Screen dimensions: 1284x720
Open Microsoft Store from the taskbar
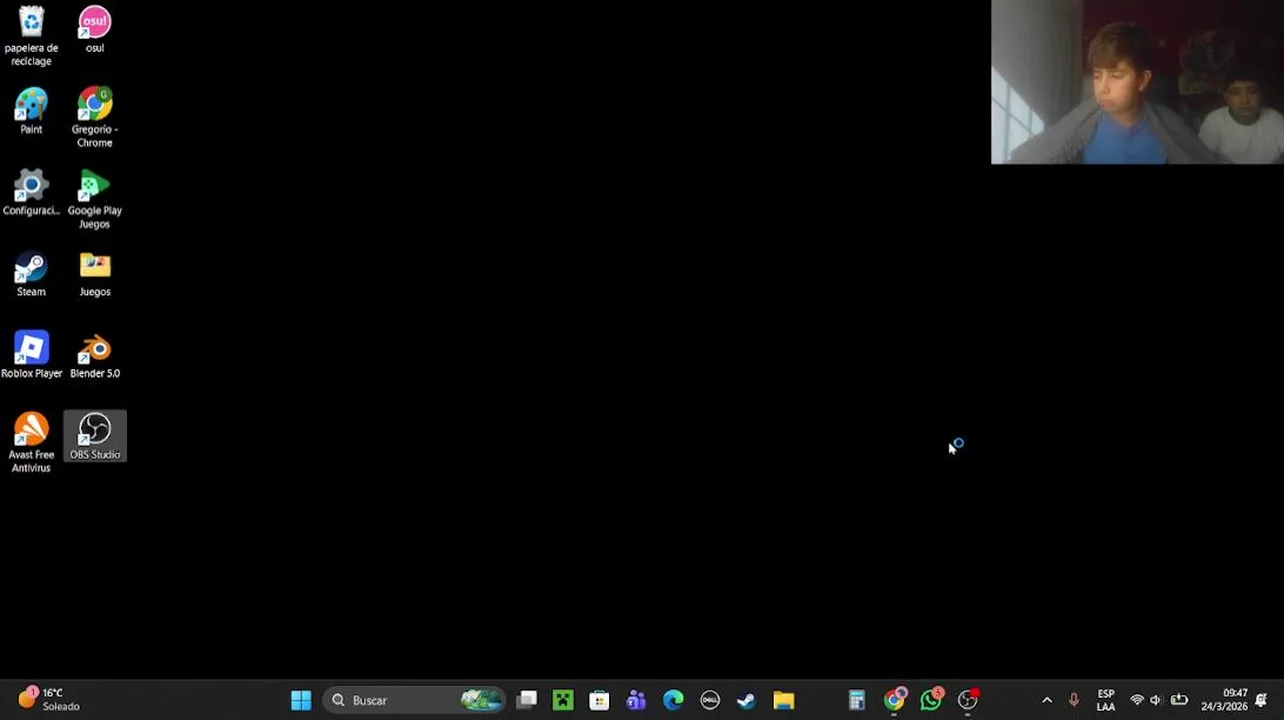[x=599, y=700]
